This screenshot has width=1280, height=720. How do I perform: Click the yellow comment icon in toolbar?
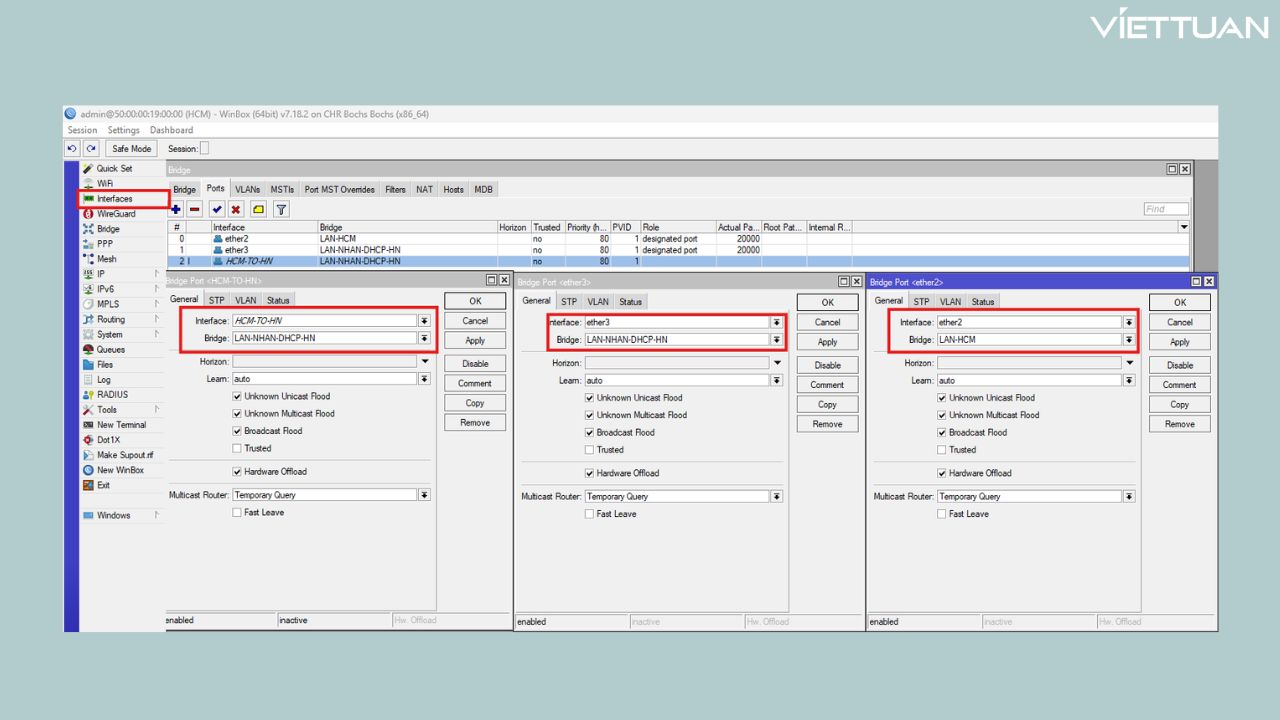coord(258,209)
